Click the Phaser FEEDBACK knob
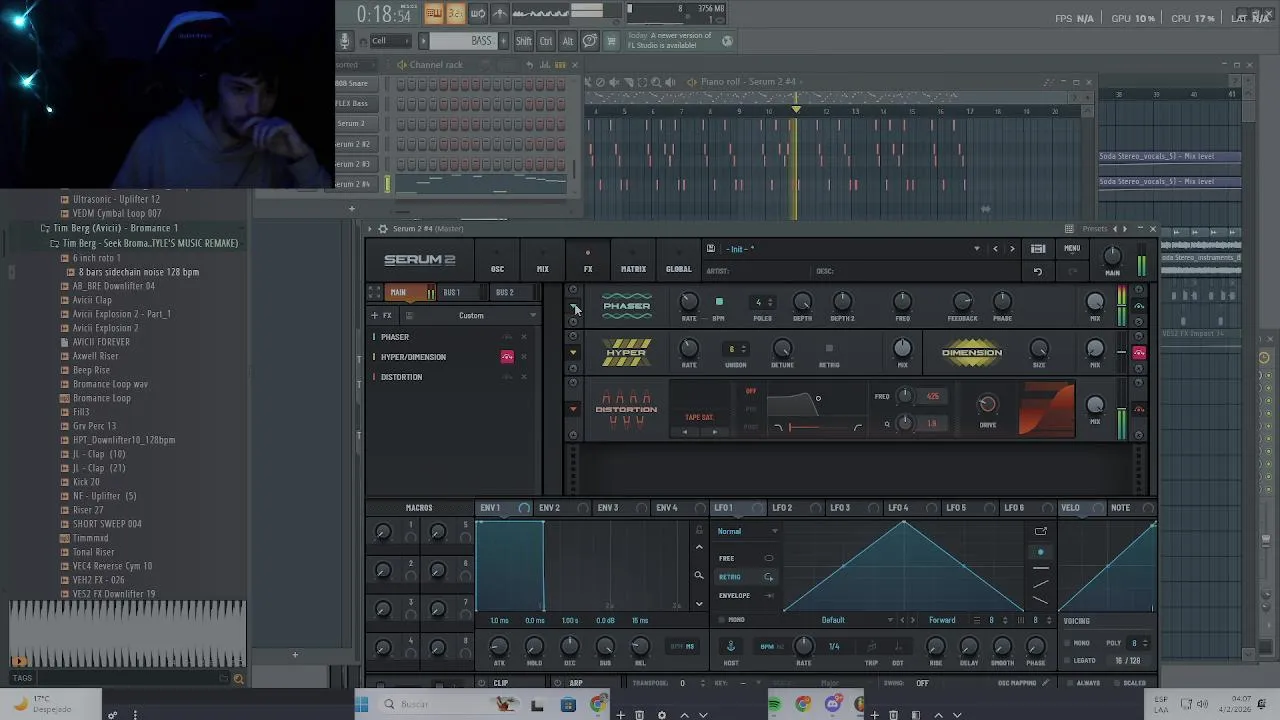This screenshot has height=720, width=1280. point(962,302)
